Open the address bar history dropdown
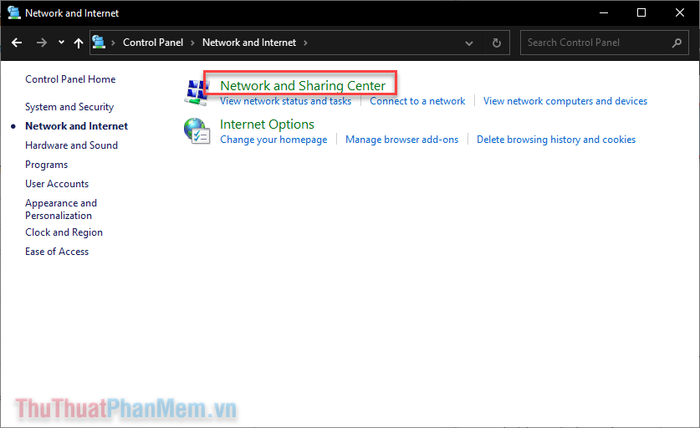The image size is (700, 428). 469,43
